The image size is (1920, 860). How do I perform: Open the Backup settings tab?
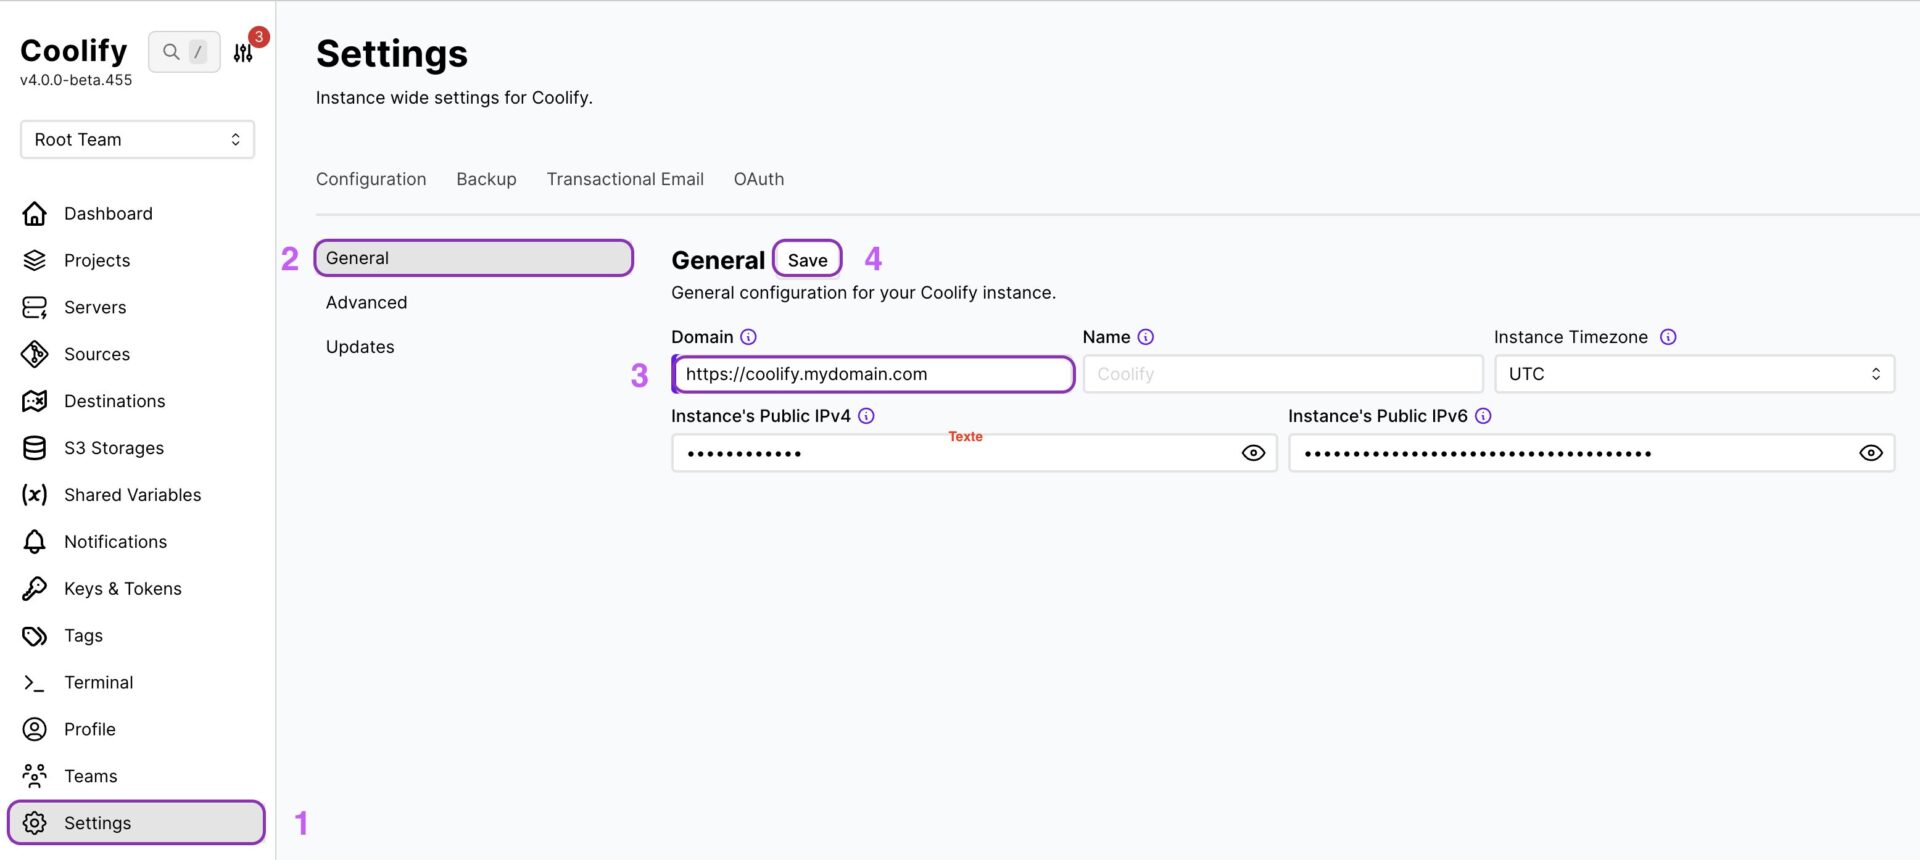coord(486,179)
